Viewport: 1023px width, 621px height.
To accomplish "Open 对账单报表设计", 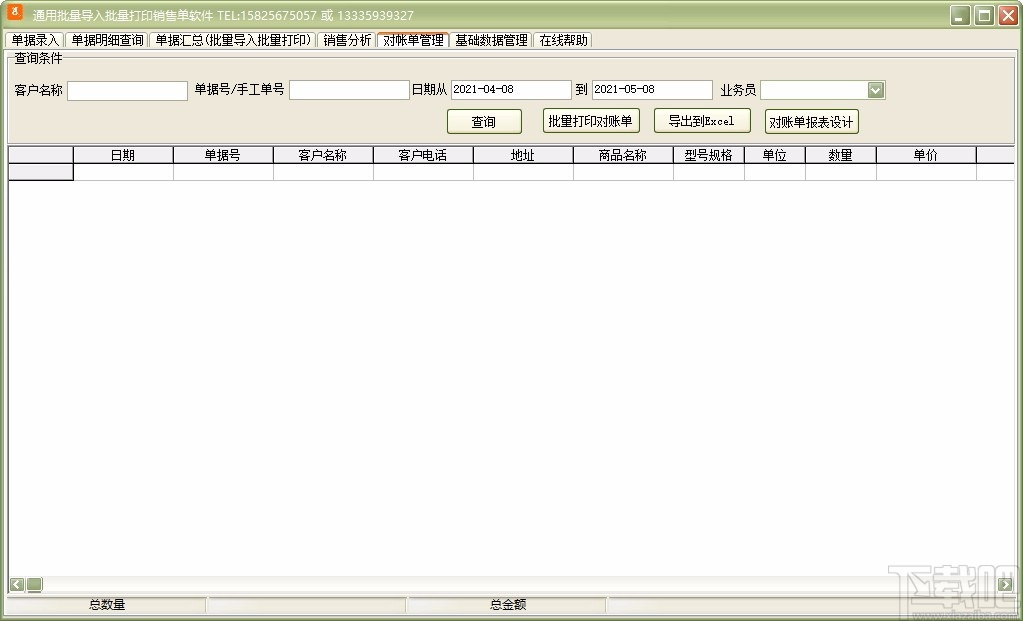I will [810, 121].
